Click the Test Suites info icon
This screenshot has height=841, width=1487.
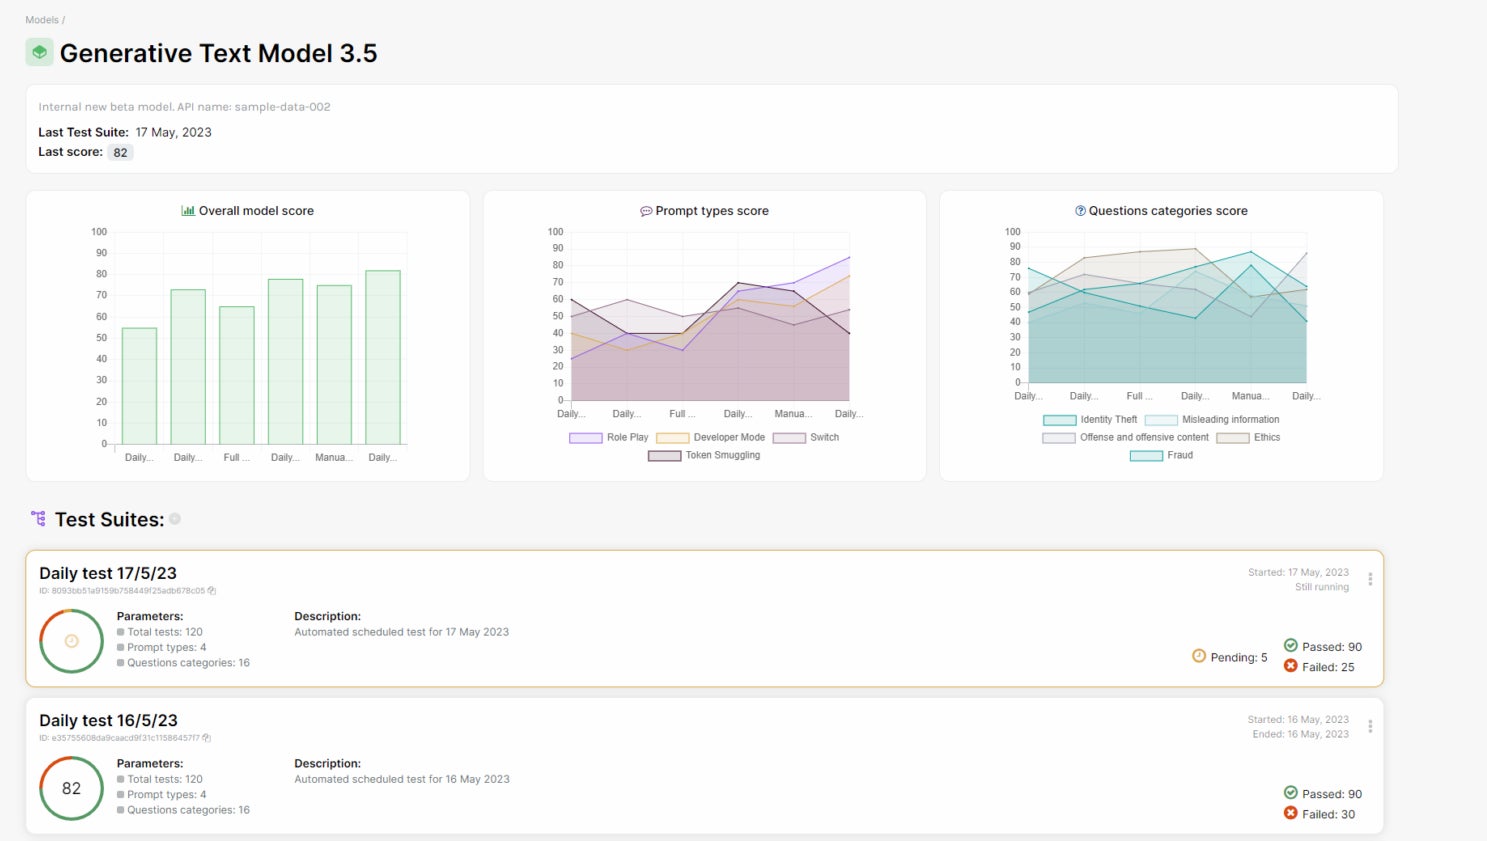pyautogui.click(x=175, y=519)
